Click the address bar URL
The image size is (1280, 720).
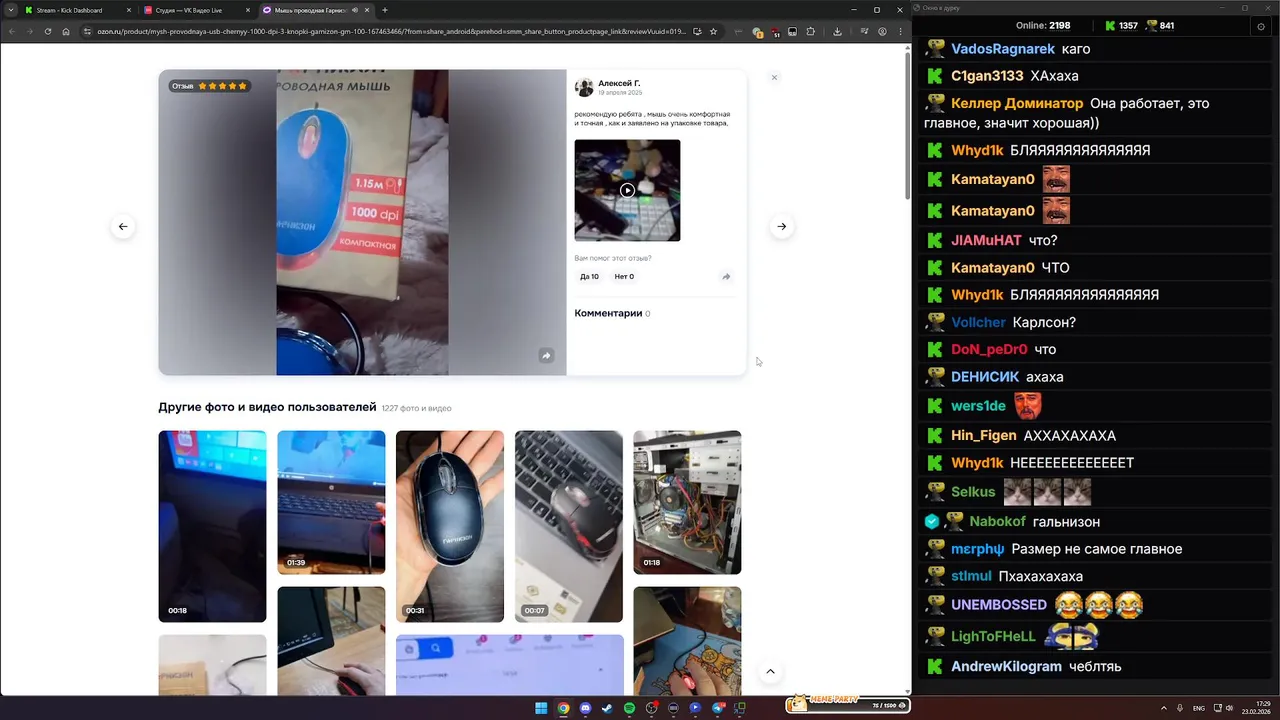(391, 31)
